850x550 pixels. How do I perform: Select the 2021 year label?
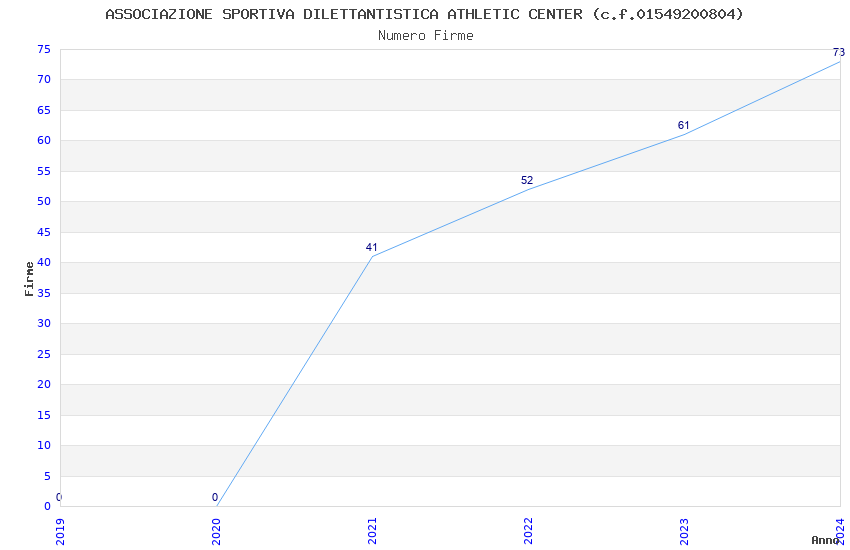(x=372, y=531)
